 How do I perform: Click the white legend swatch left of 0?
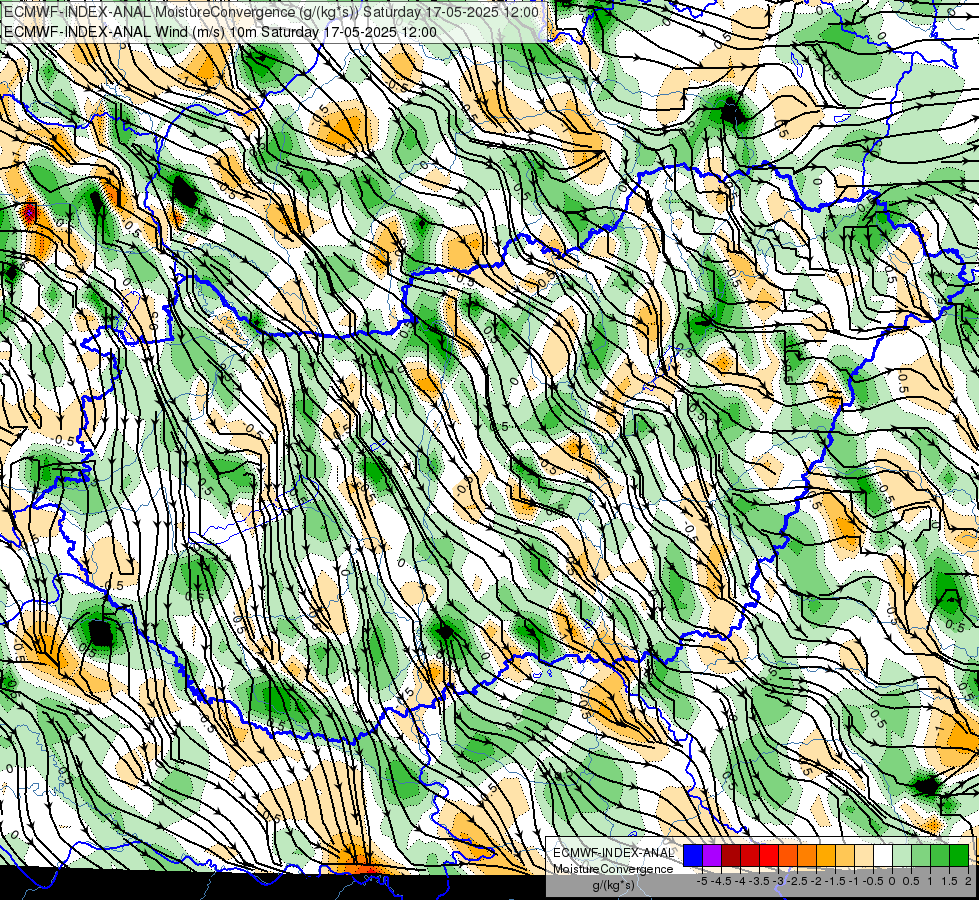[883, 855]
